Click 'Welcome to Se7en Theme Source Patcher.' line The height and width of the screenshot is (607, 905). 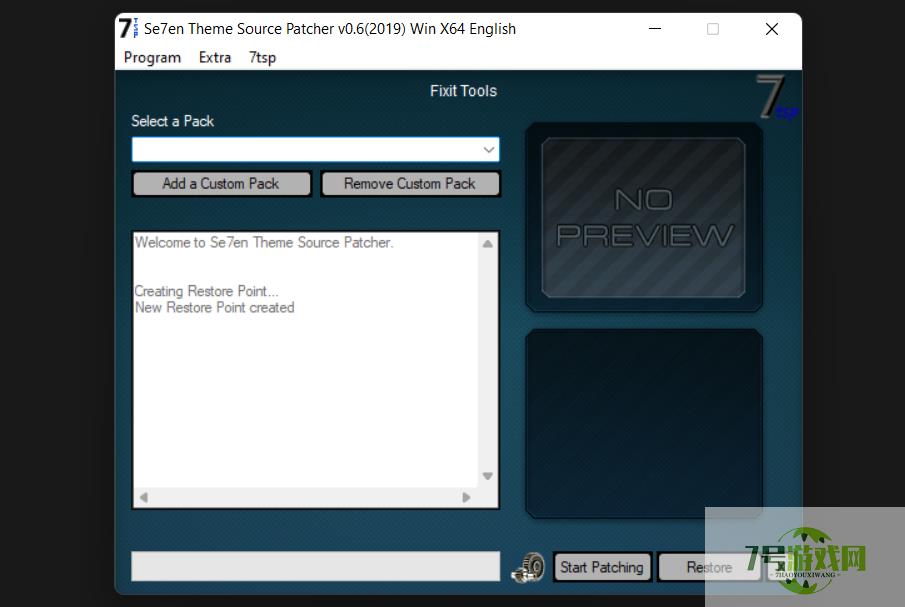point(264,242)
